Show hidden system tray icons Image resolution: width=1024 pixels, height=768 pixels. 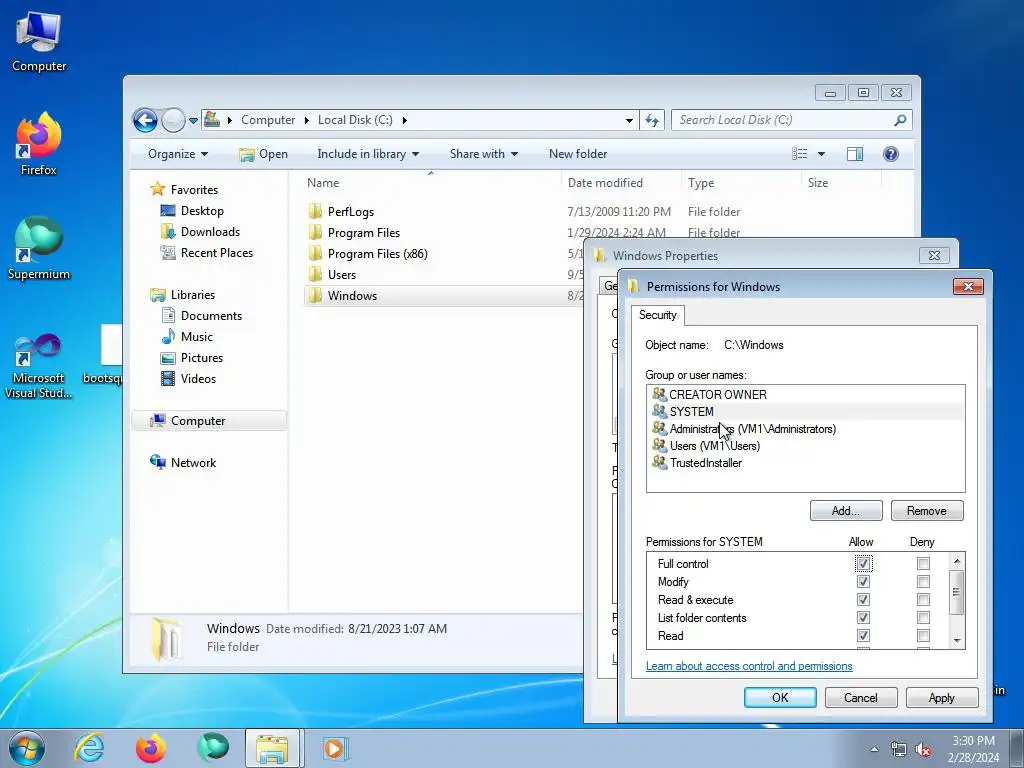coord(874,749)
